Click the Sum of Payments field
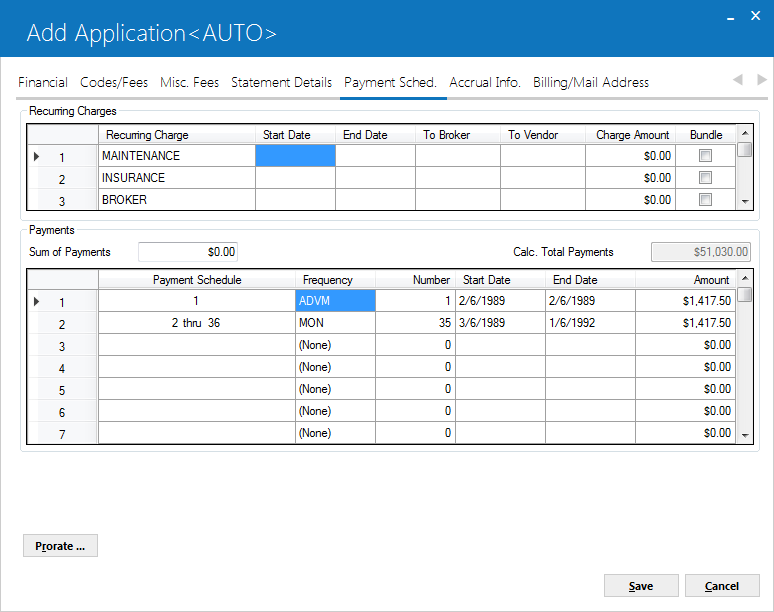 (x=188, y=252)
